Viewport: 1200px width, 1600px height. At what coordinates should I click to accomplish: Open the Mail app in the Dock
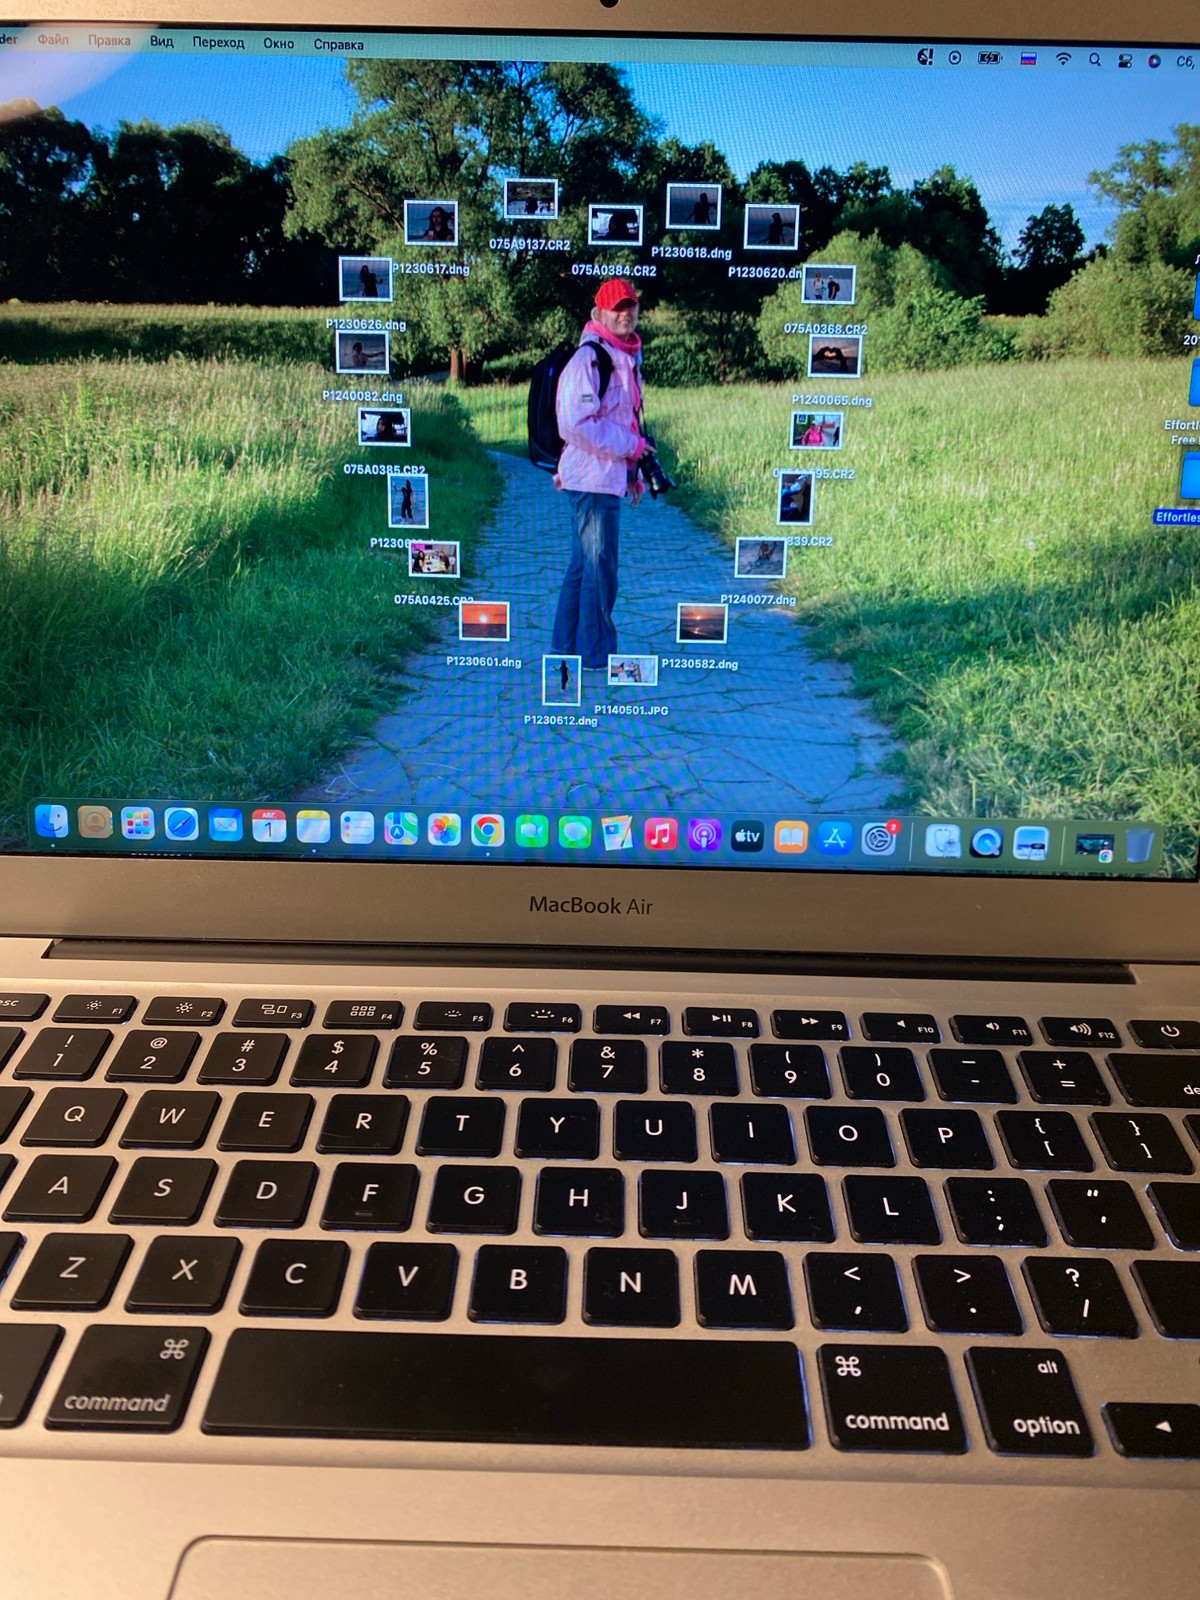pyautogui.click(x=225, y=825)
